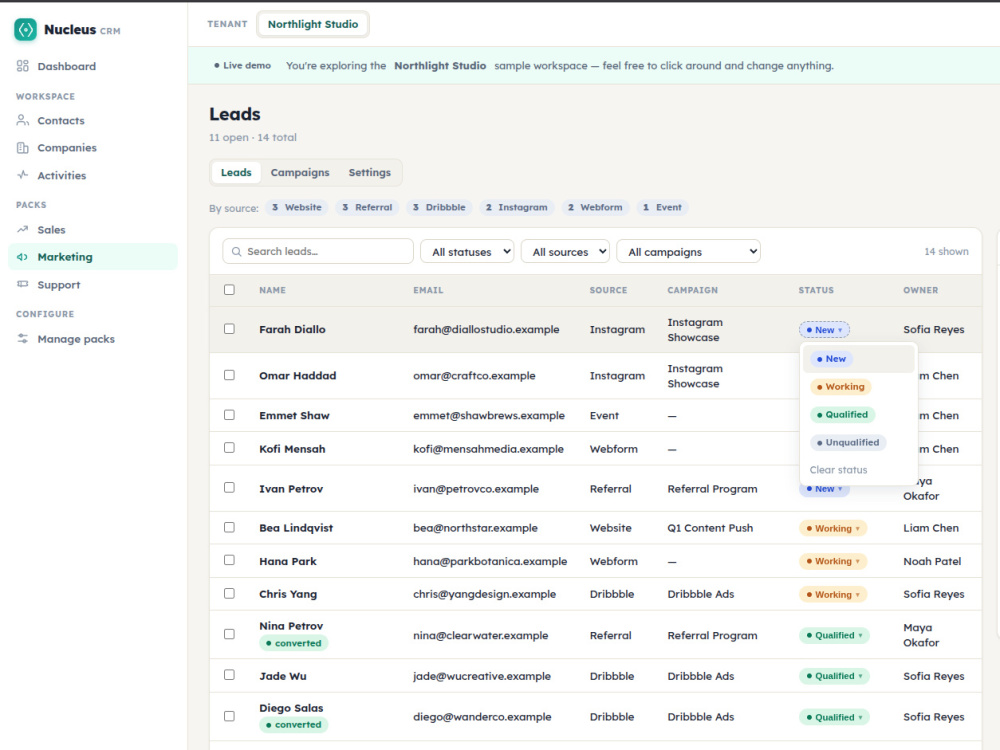Check the Diego Salas row checkbox
Viewport: 1000px width, 750px height.
tap(230, 716)
